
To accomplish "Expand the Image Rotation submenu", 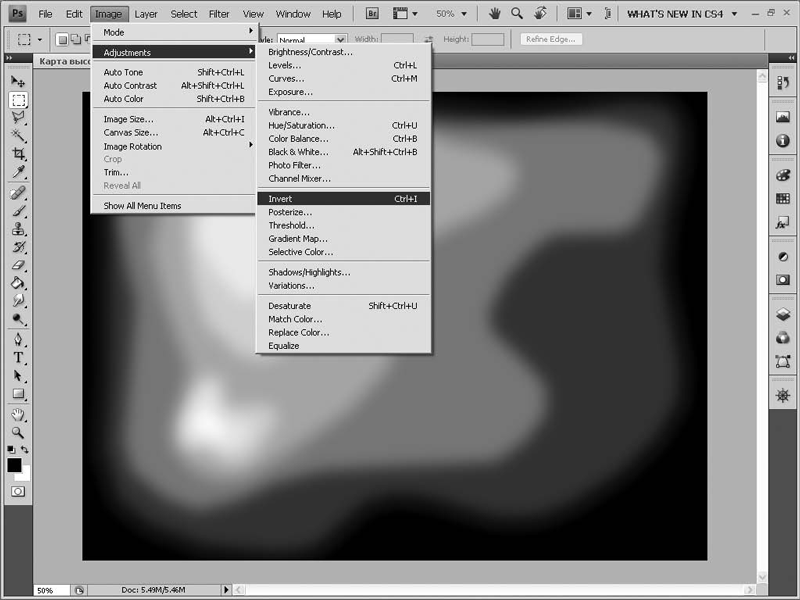I will pyautogui.click(x=174, y=146).
